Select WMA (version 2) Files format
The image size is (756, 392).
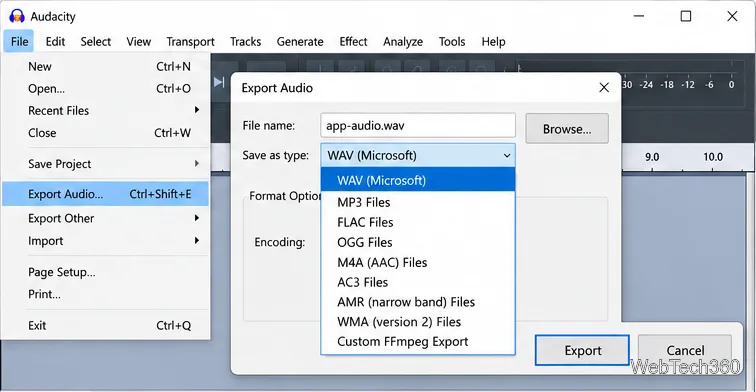pos(418,322)
